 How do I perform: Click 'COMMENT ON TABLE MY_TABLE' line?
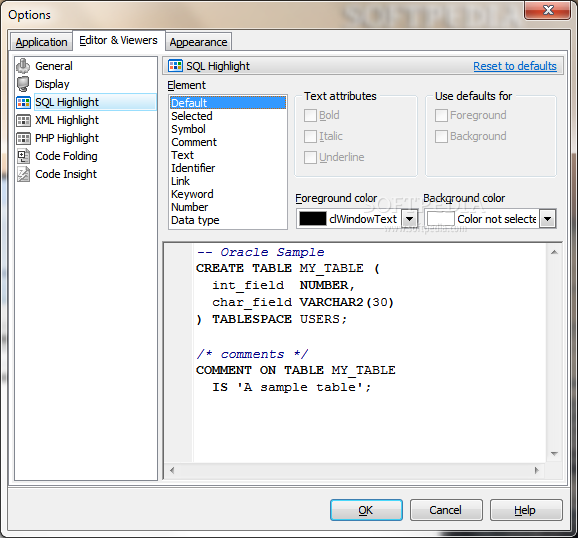pyautogui.click(x=296, y=370)
